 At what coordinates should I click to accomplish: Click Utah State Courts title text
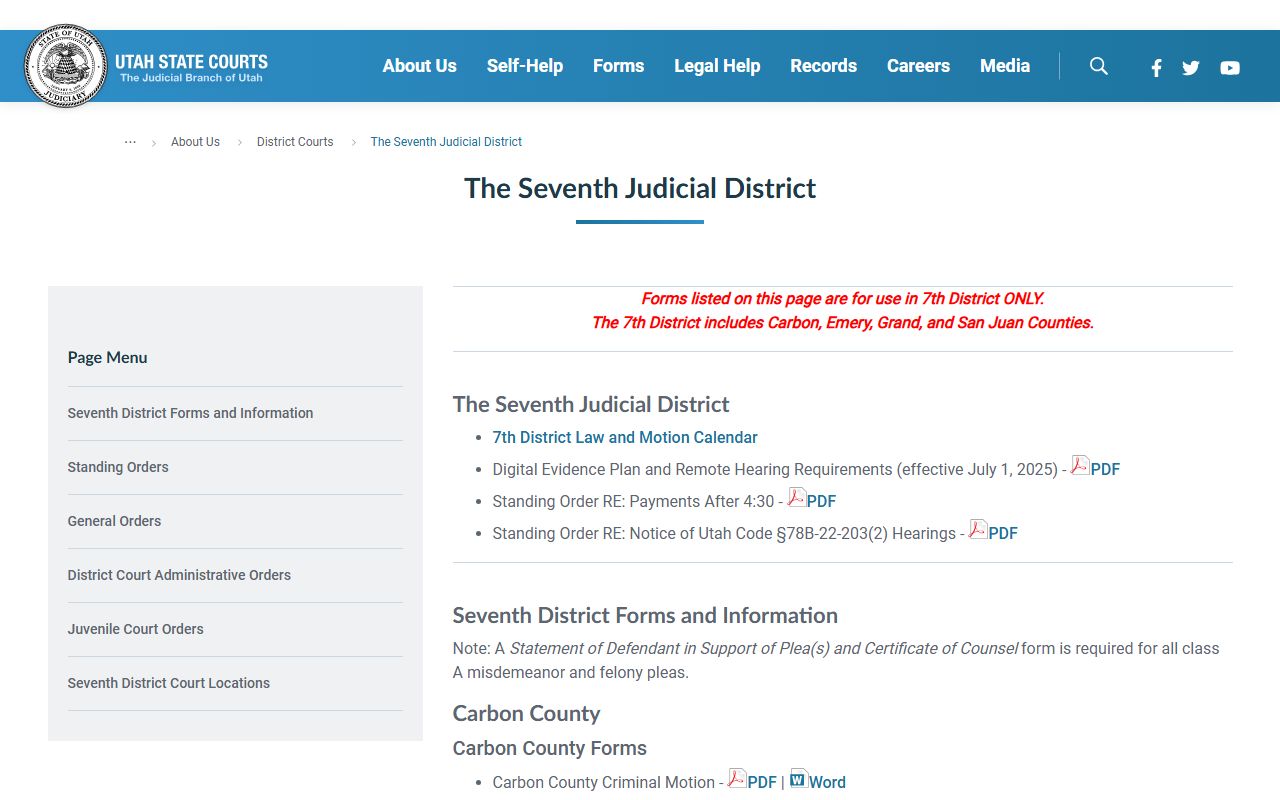pyautogui.click(x=191, y=61)
